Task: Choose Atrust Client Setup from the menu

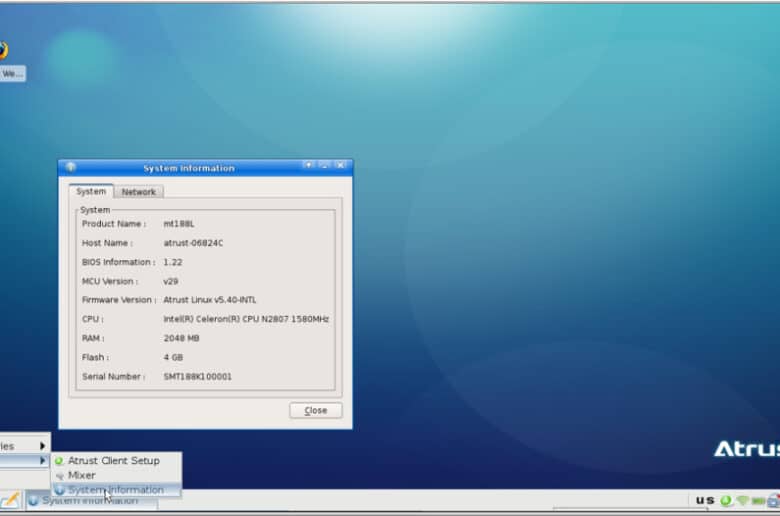Action: click(116, 461)
